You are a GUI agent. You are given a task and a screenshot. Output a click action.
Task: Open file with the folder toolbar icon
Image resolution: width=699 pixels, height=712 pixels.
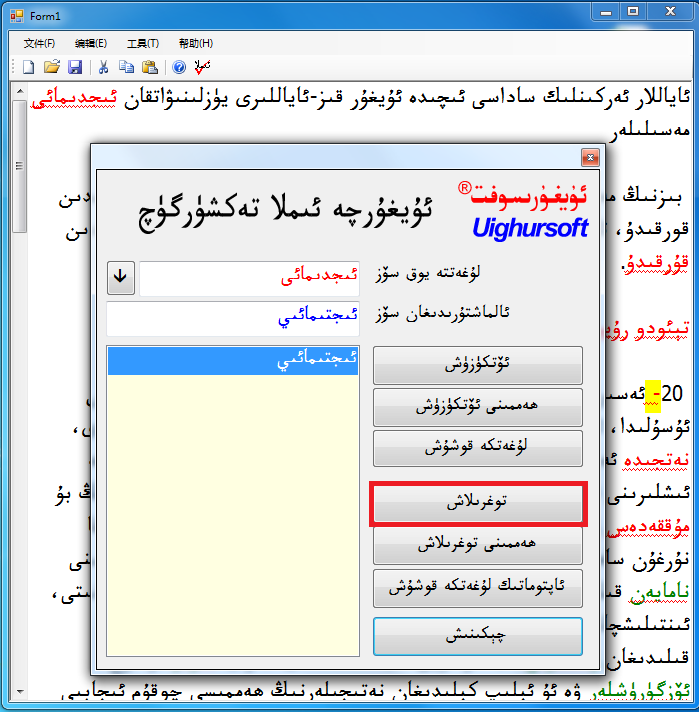coord(52,67)
